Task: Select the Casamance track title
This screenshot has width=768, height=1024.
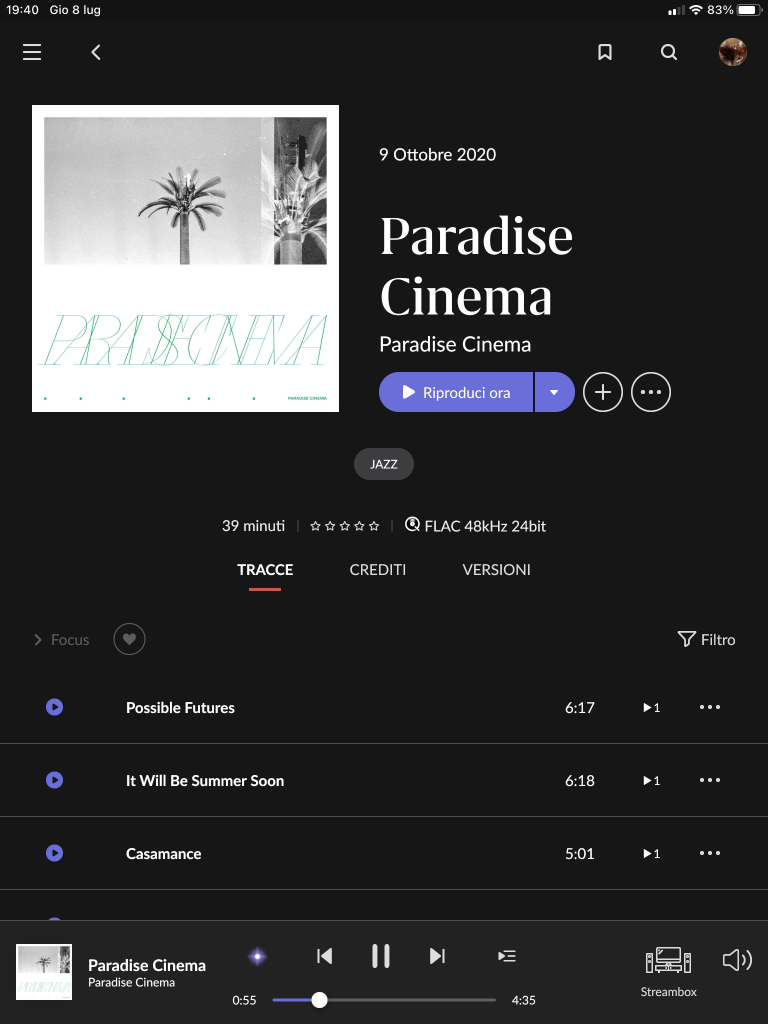Action: click(163, 854)
